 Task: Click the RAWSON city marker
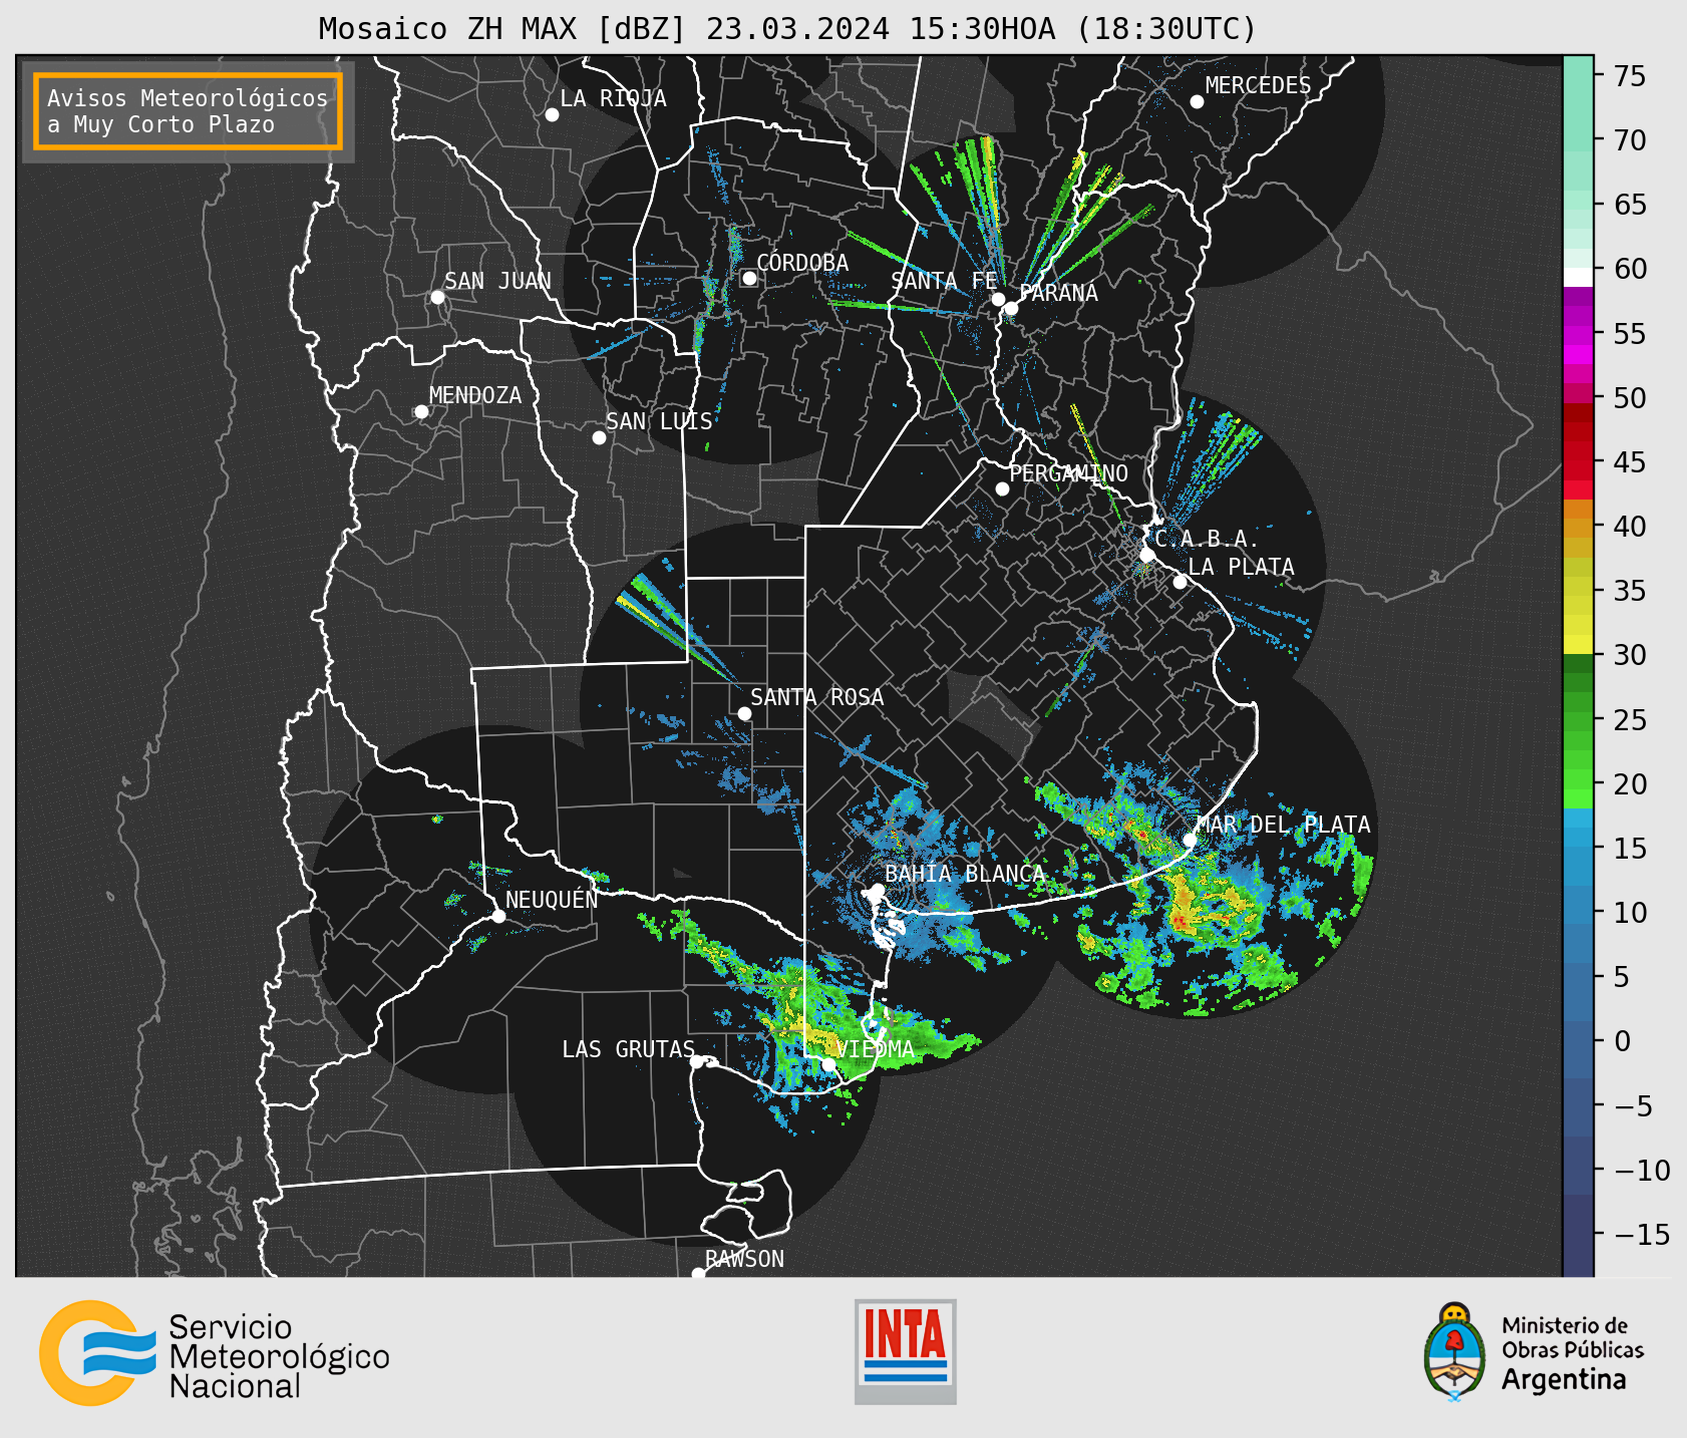coord(698,1273)
